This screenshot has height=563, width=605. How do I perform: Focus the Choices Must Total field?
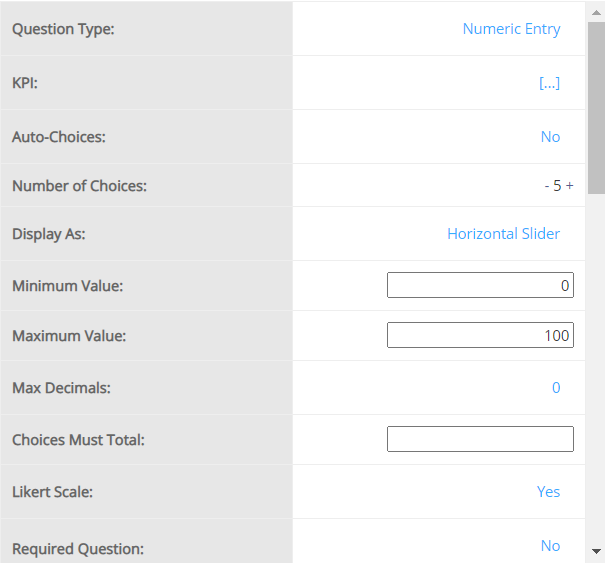(x=480, y=439)
